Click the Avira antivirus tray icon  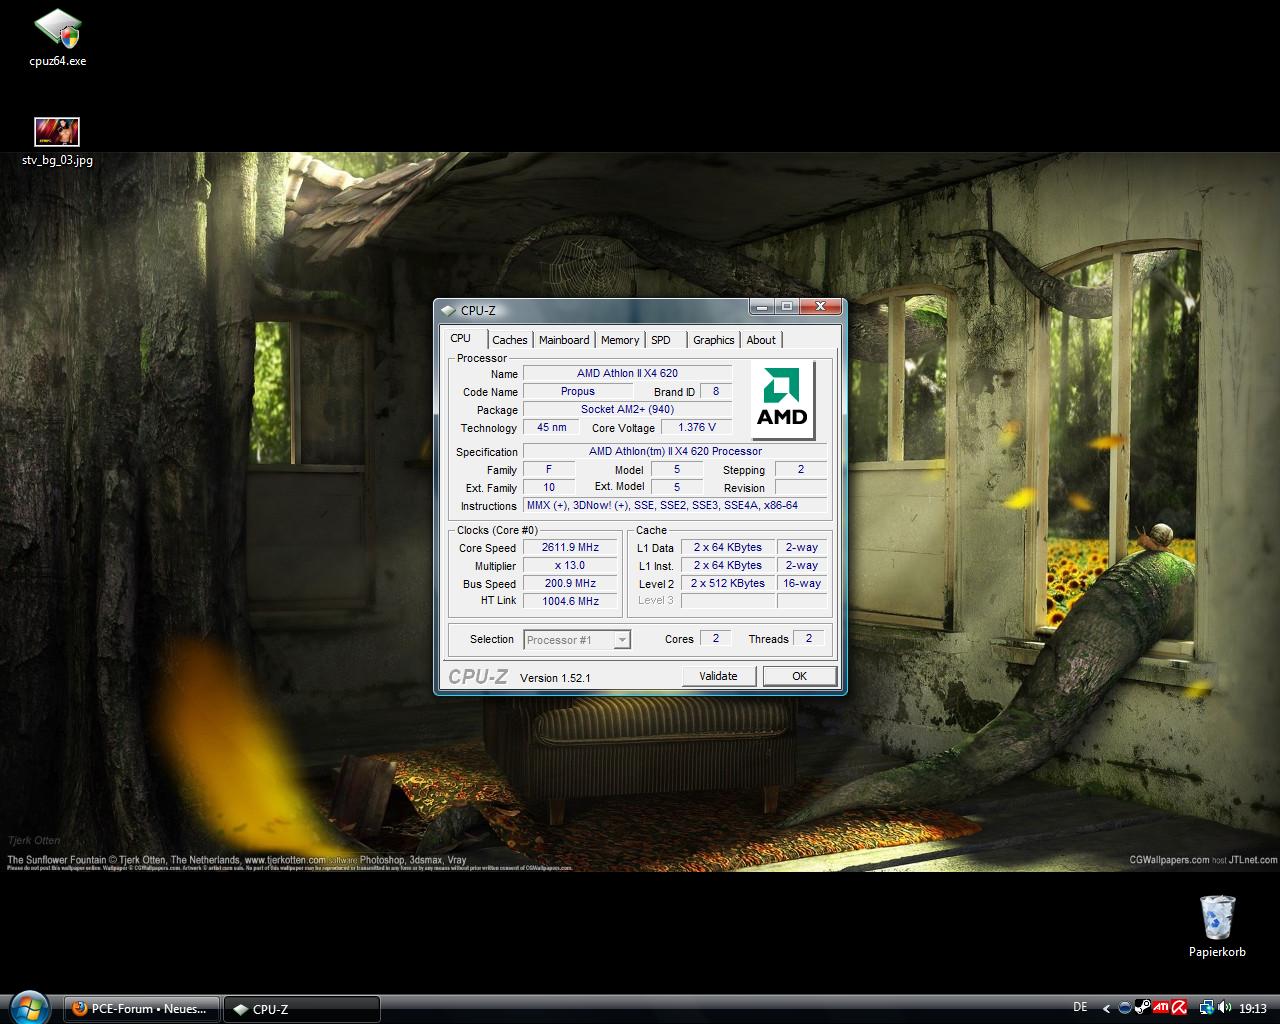[x=1179, y=1008]
